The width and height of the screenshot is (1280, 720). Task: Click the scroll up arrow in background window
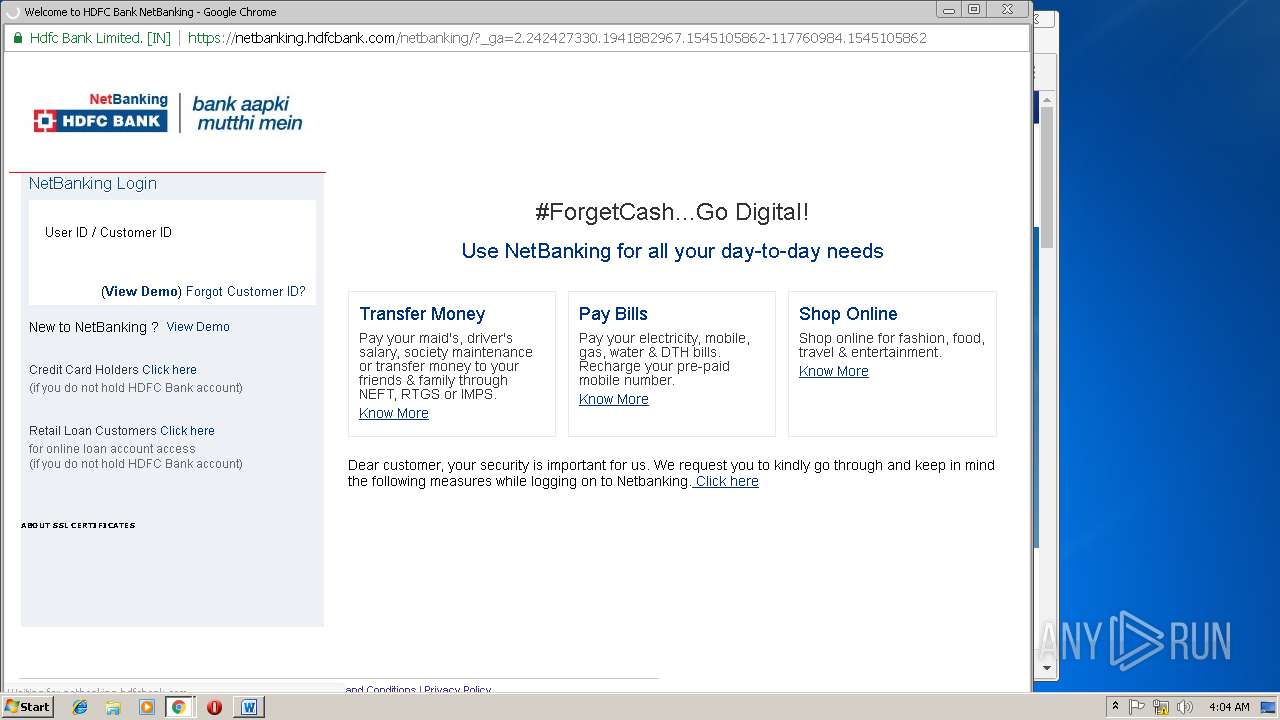[x=1047, y=99]
